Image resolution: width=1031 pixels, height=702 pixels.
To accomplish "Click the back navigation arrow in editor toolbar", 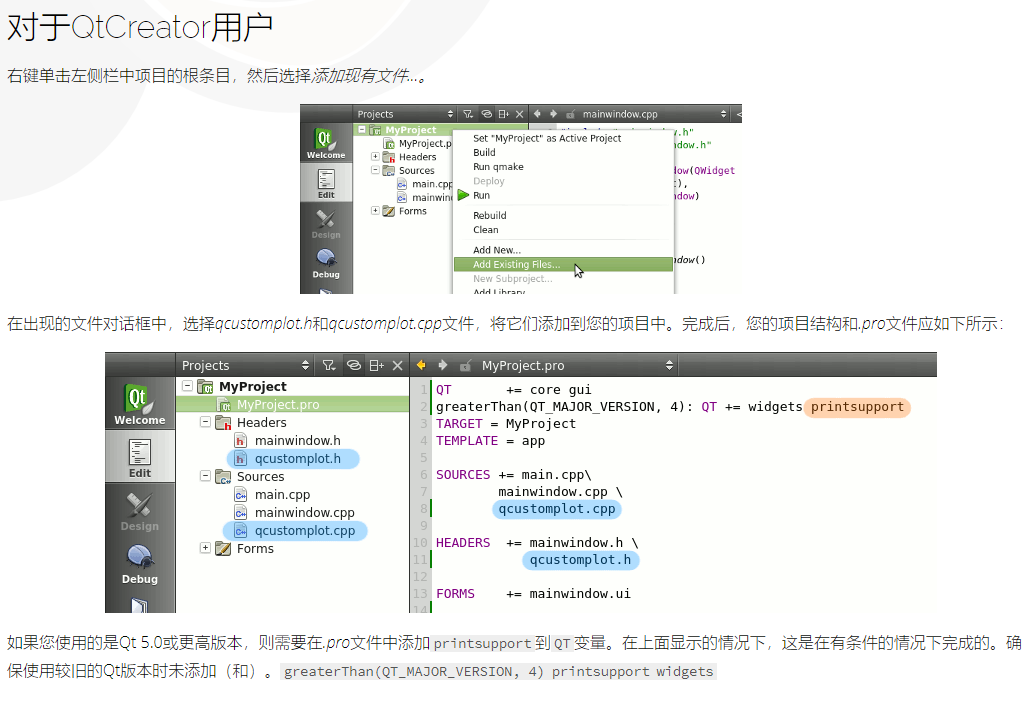I will click(x=421, y=364).
